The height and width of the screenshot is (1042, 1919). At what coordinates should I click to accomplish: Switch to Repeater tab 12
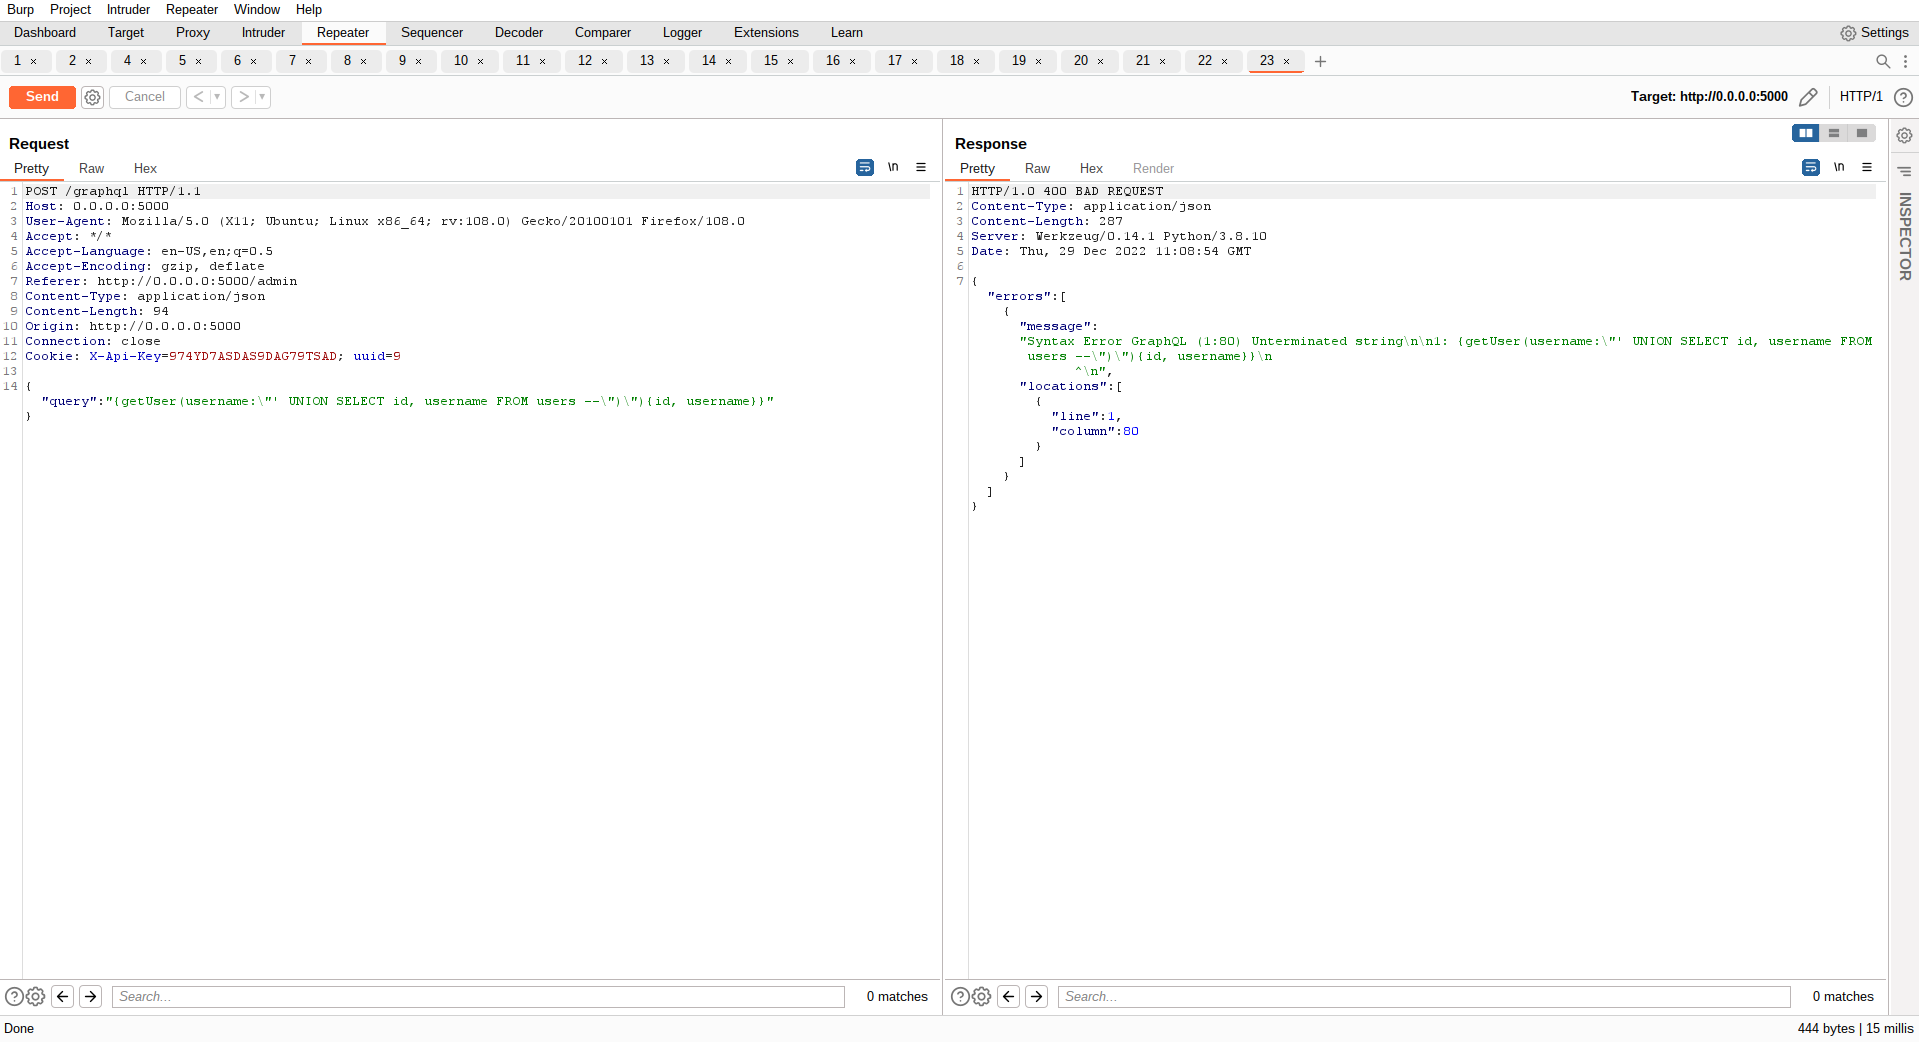click(585, 61)
